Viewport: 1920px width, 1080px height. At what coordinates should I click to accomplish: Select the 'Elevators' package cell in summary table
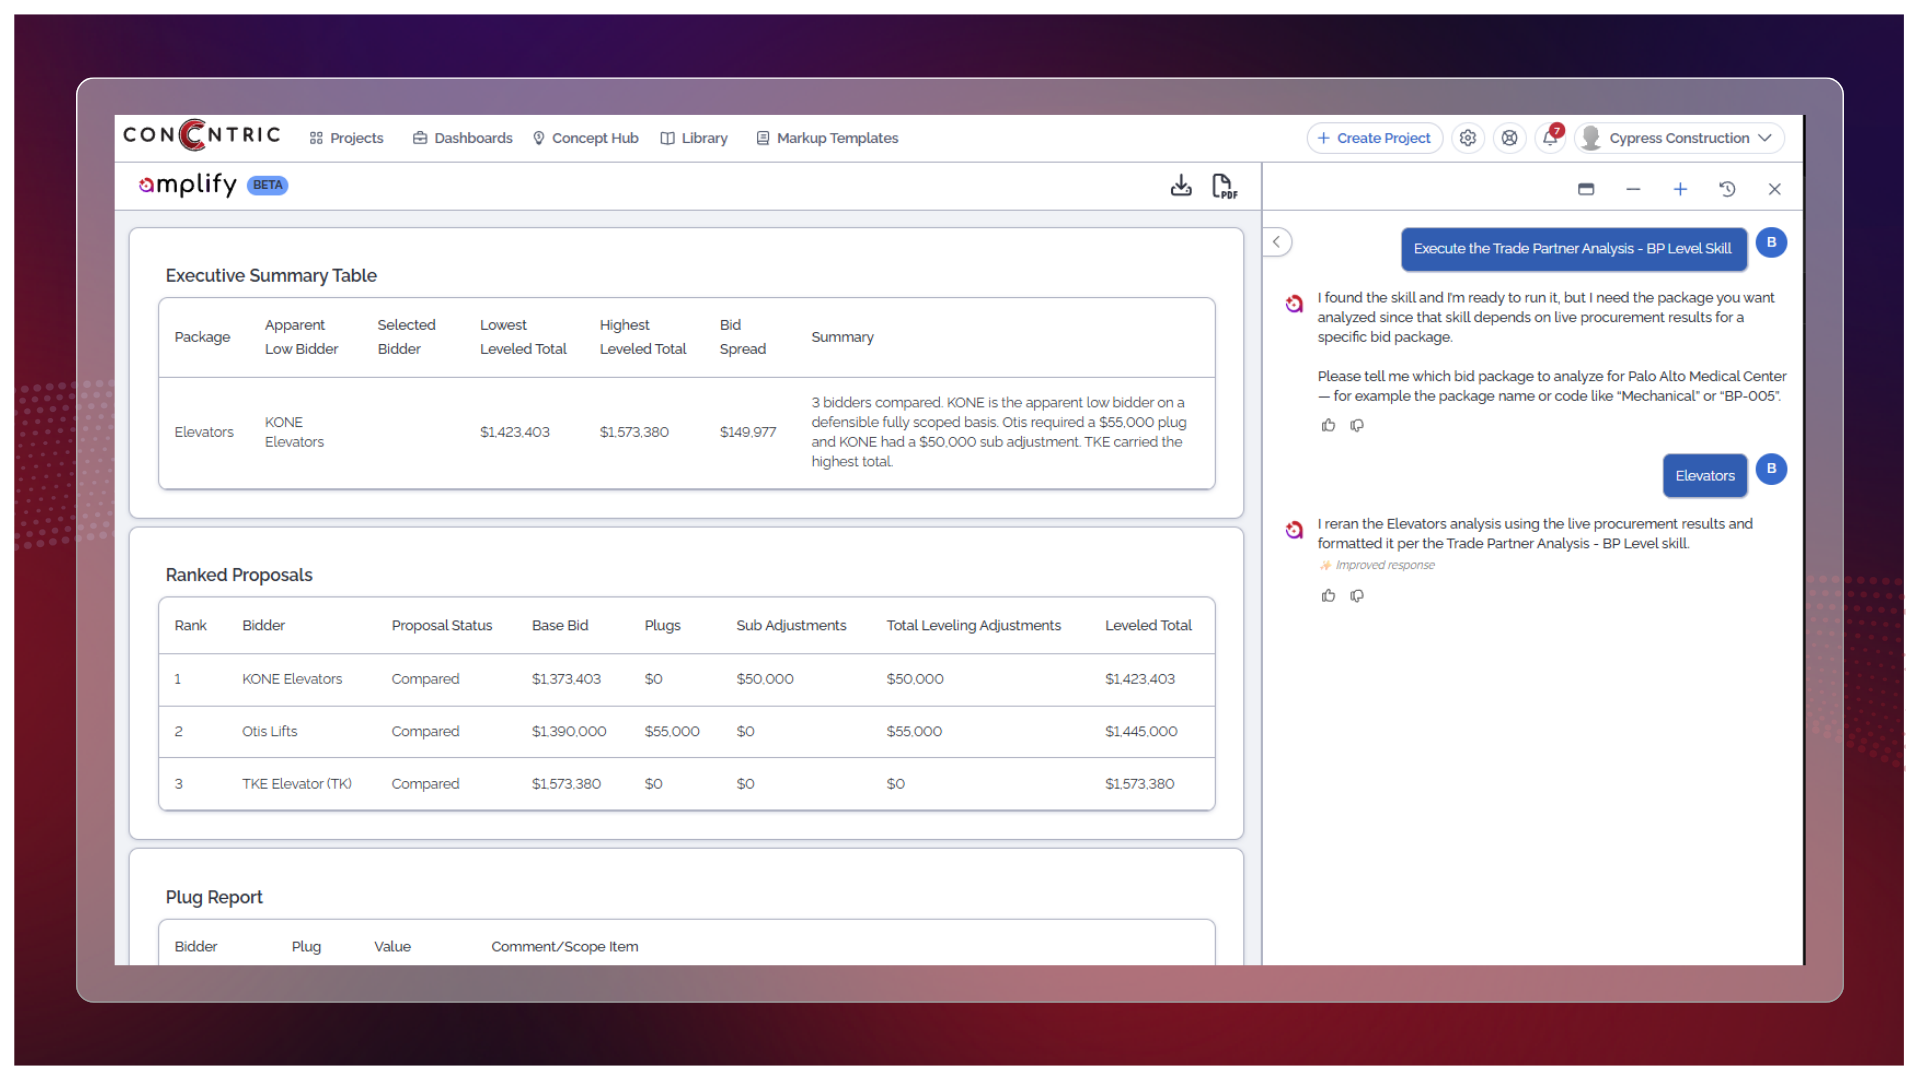coord(204,432)
